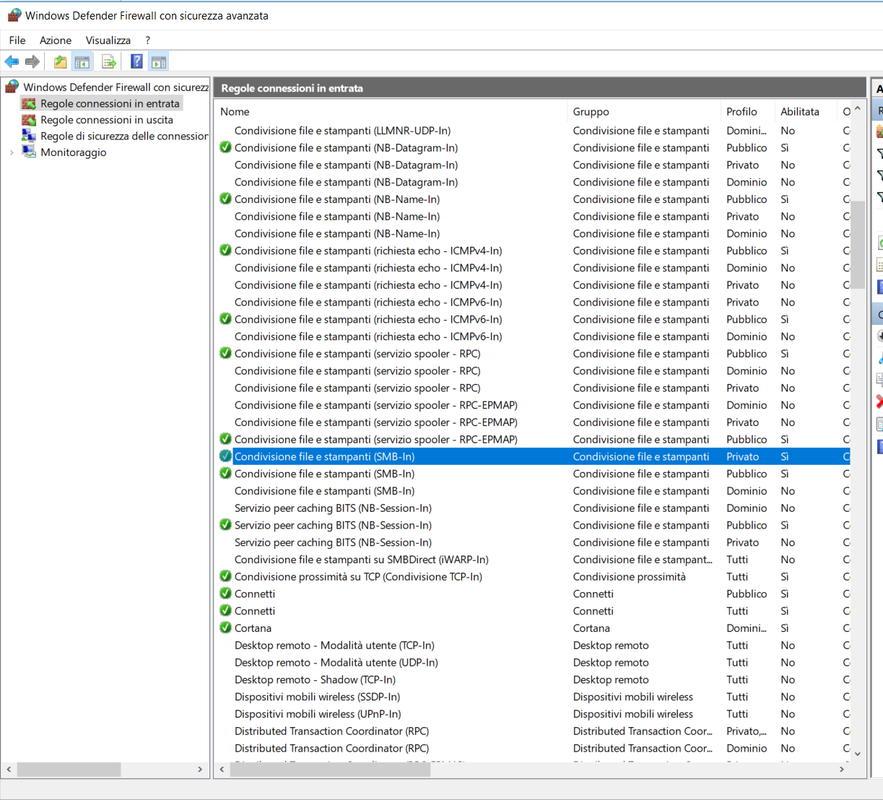Select Dispositivi mobili wireless (SSDP-In) rule
Image resolution: width=883 pixels, height=800 pixels.
pos(317,697)
